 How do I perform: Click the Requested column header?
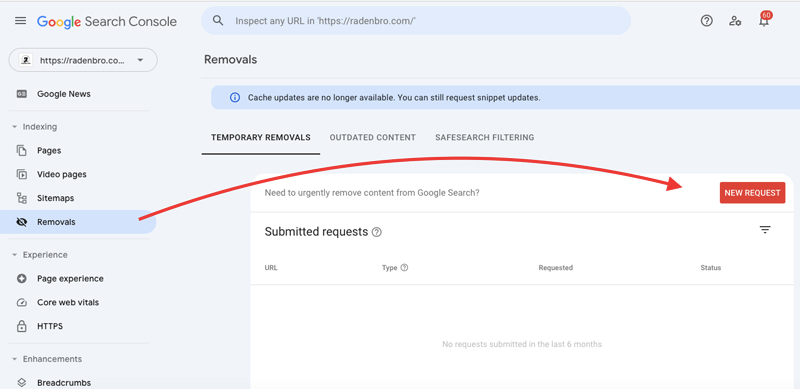tap(556, 268)
